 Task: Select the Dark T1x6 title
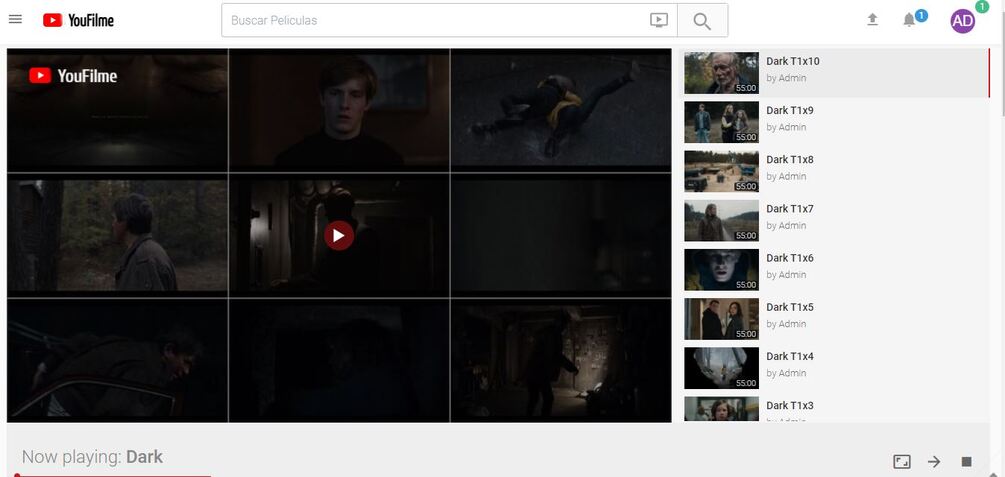point(790,258)
